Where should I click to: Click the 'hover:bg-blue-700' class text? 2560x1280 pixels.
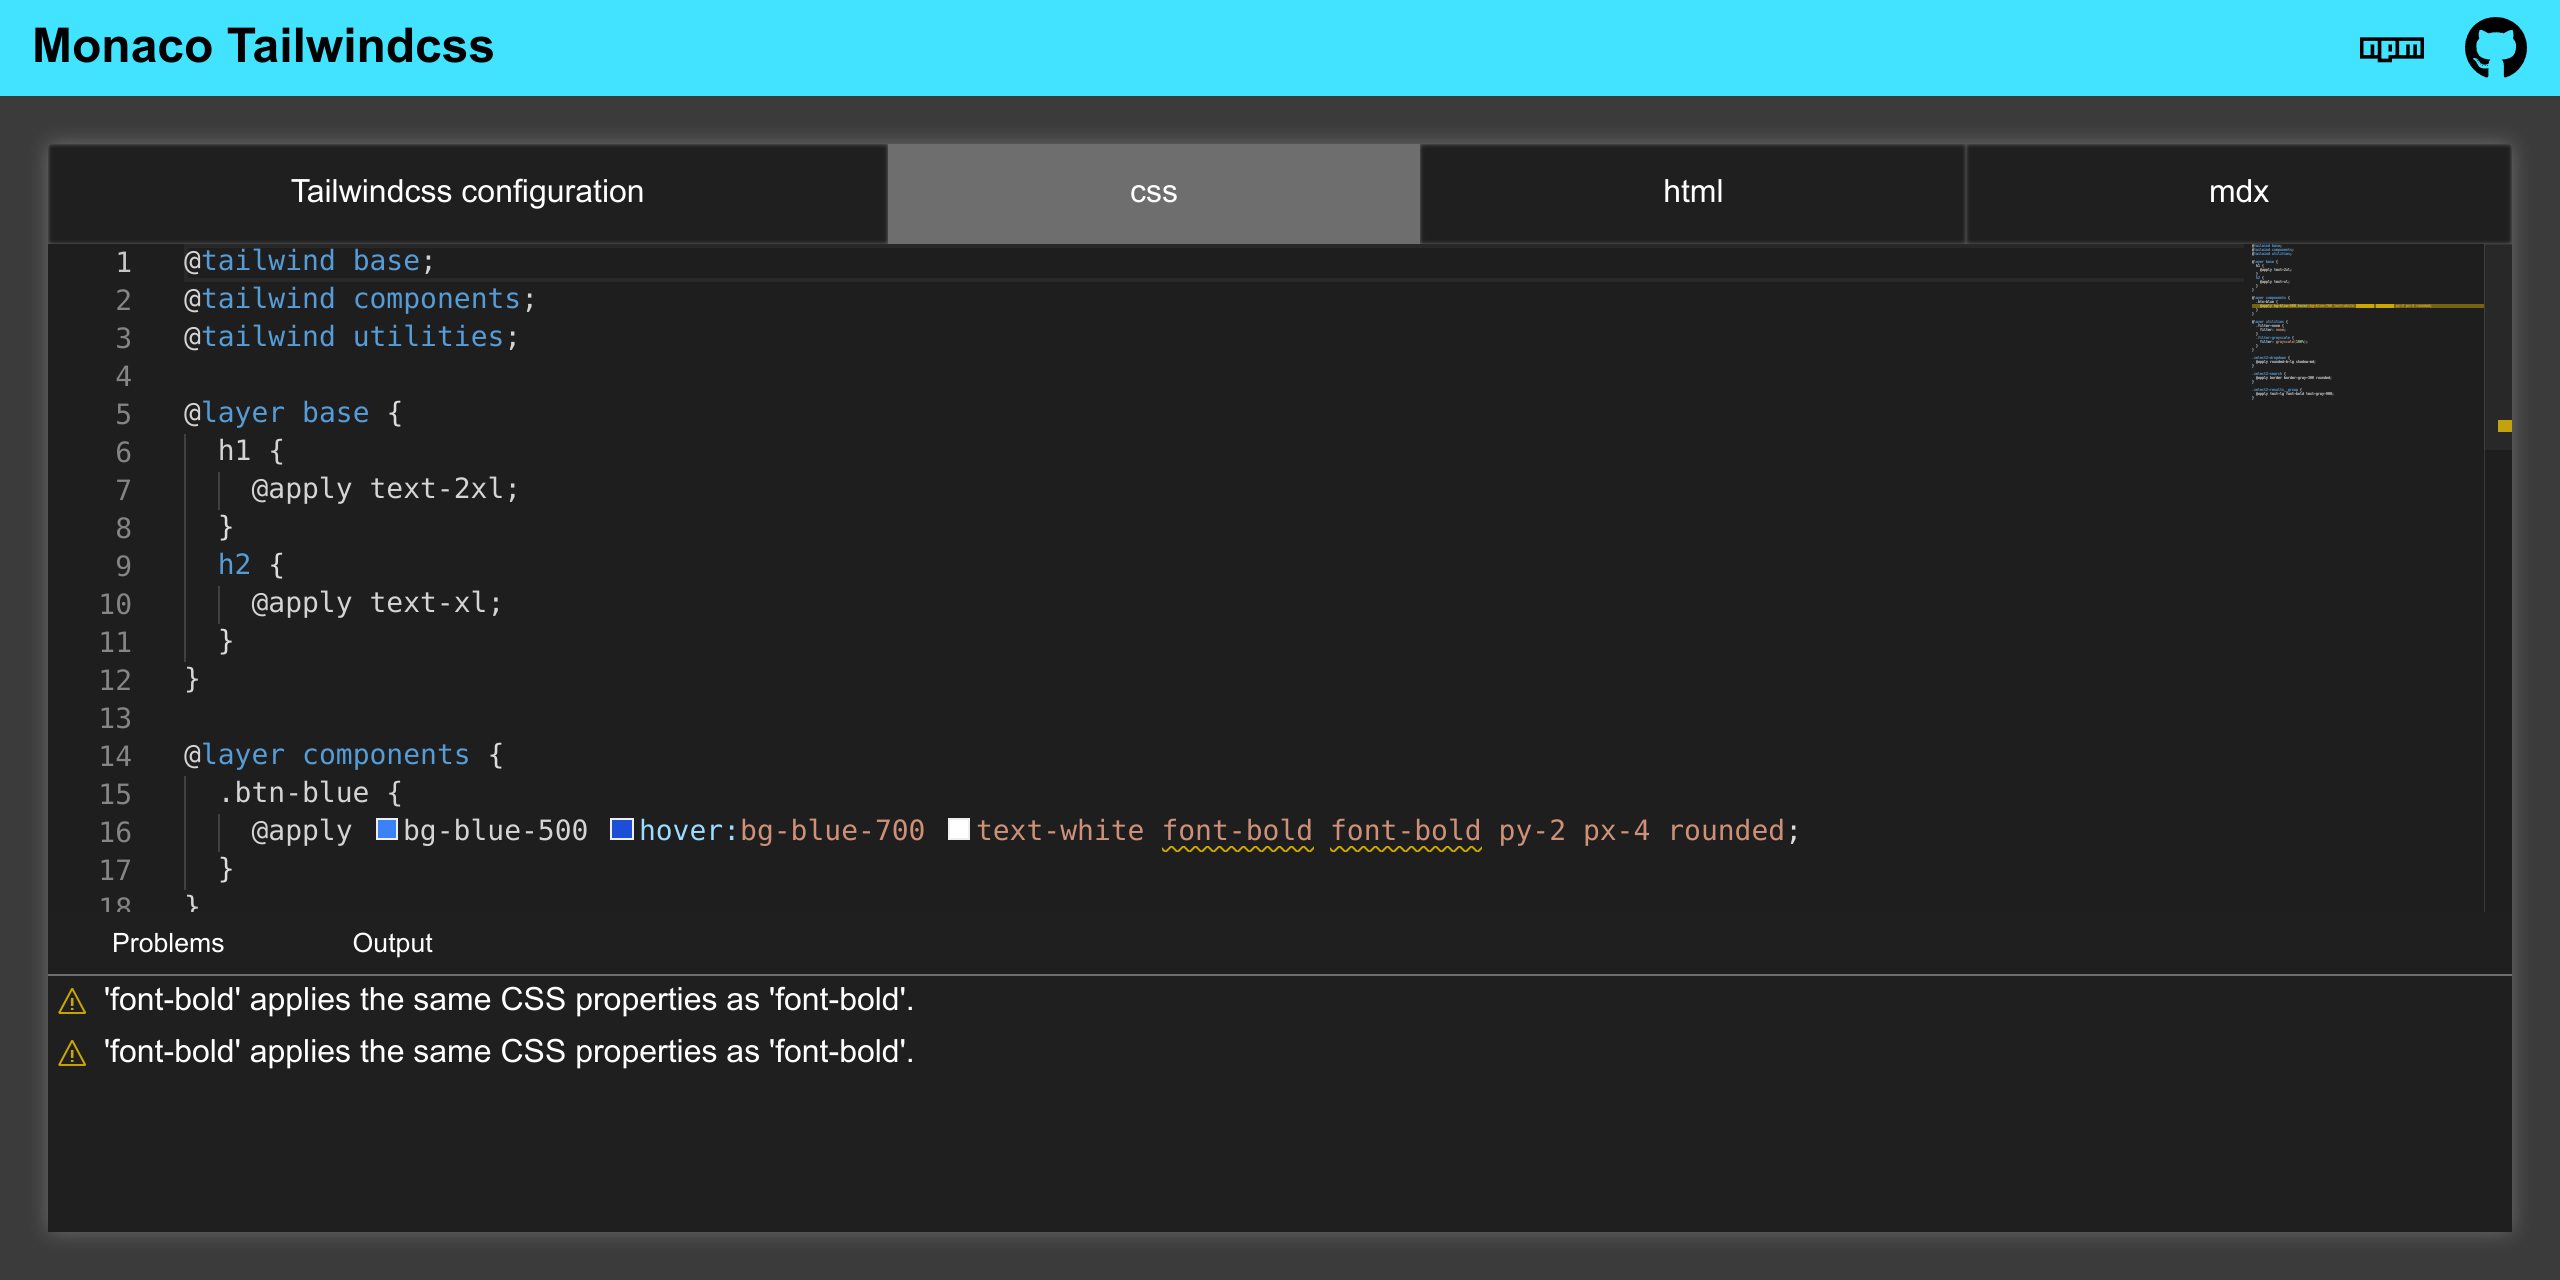pyautogui.click(x=782, y=831)
